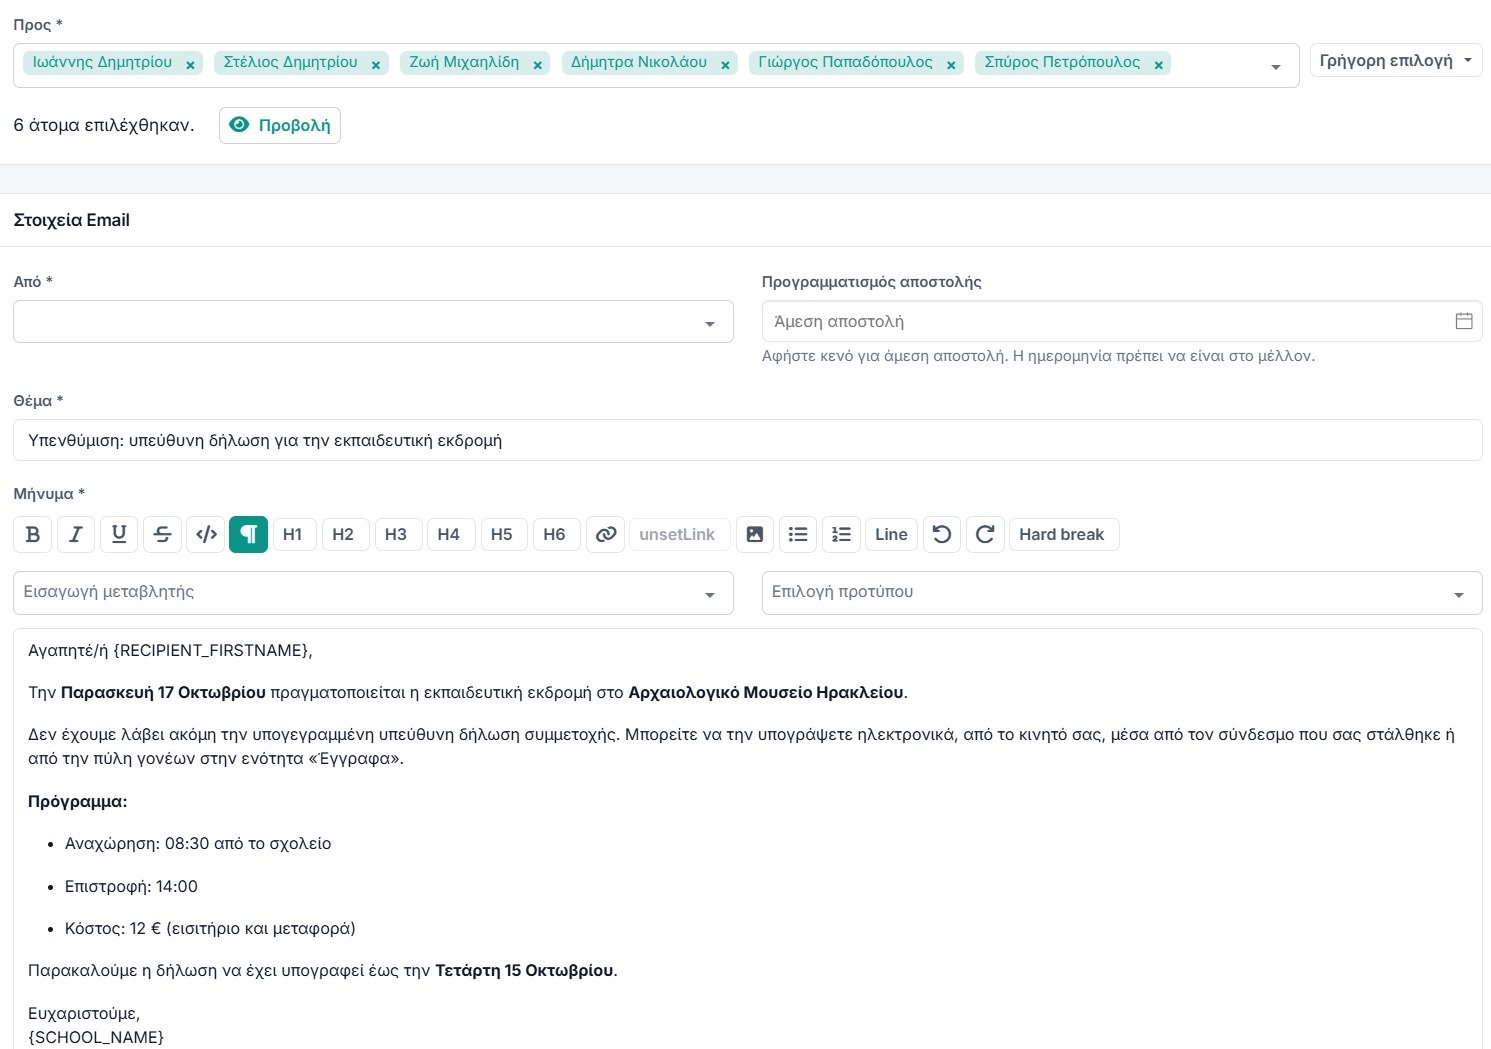
Task: Insert an image into the message
Action: (x=755, y=535)
